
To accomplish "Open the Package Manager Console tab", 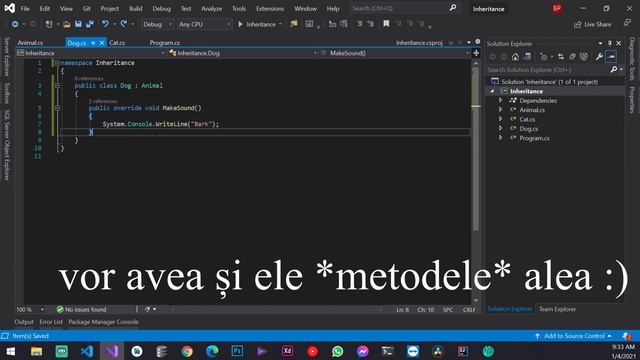I will tap(103, 322).
